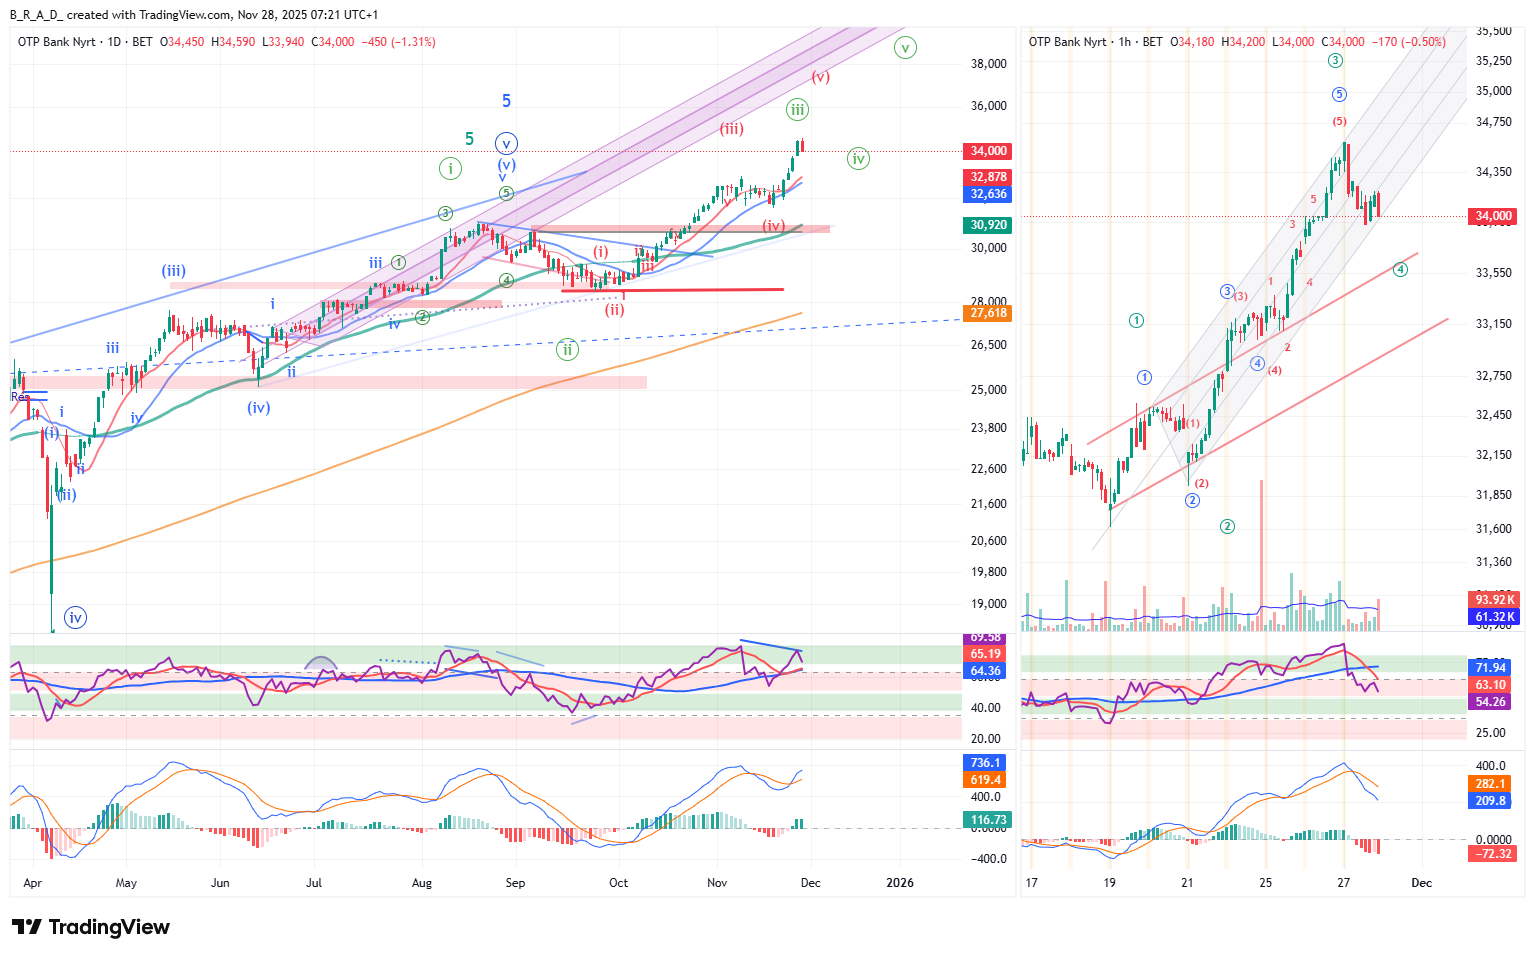This screenshot has height=957, width=1535.
Task: Click the Sep label on daily time axis
Action: click(515, 883)
